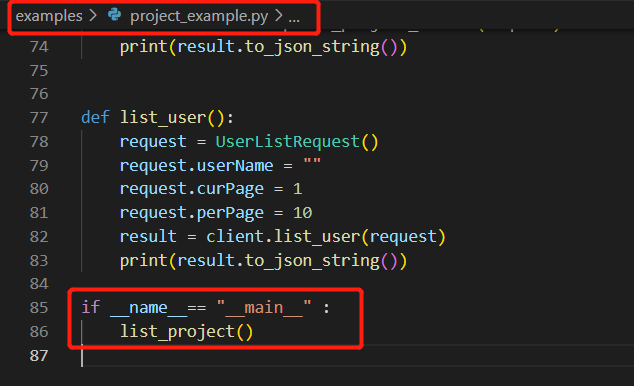Click UserListRequest class name on line 78
Viewport: 634px width, 386px height.
click(x=287, y=141)
